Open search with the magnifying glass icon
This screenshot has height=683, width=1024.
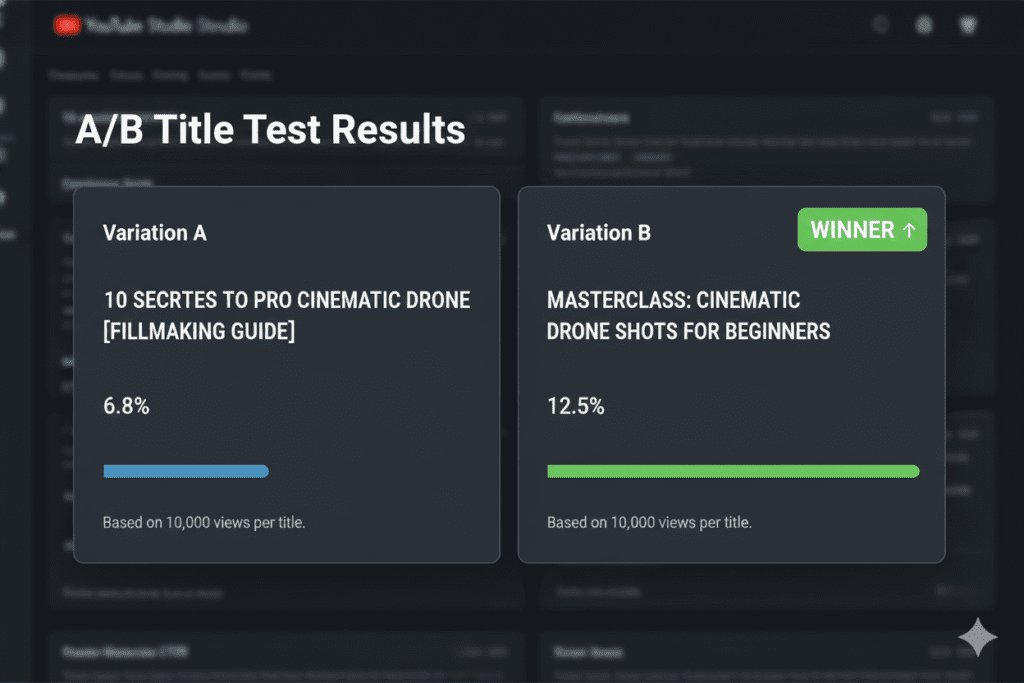(x=880, y=24)
